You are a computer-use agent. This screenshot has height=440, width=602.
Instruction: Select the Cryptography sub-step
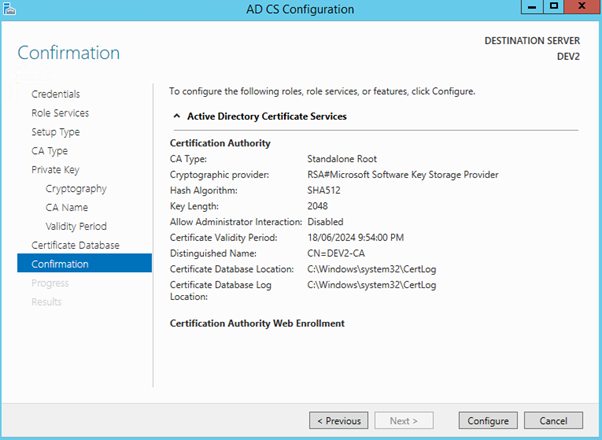(x=76, y=188)
